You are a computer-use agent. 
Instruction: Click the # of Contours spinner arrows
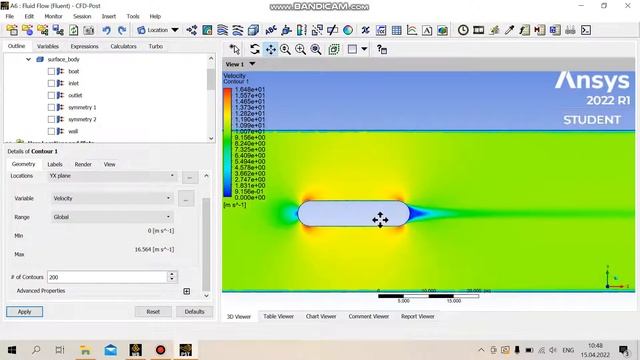click(x=172, y=277)
